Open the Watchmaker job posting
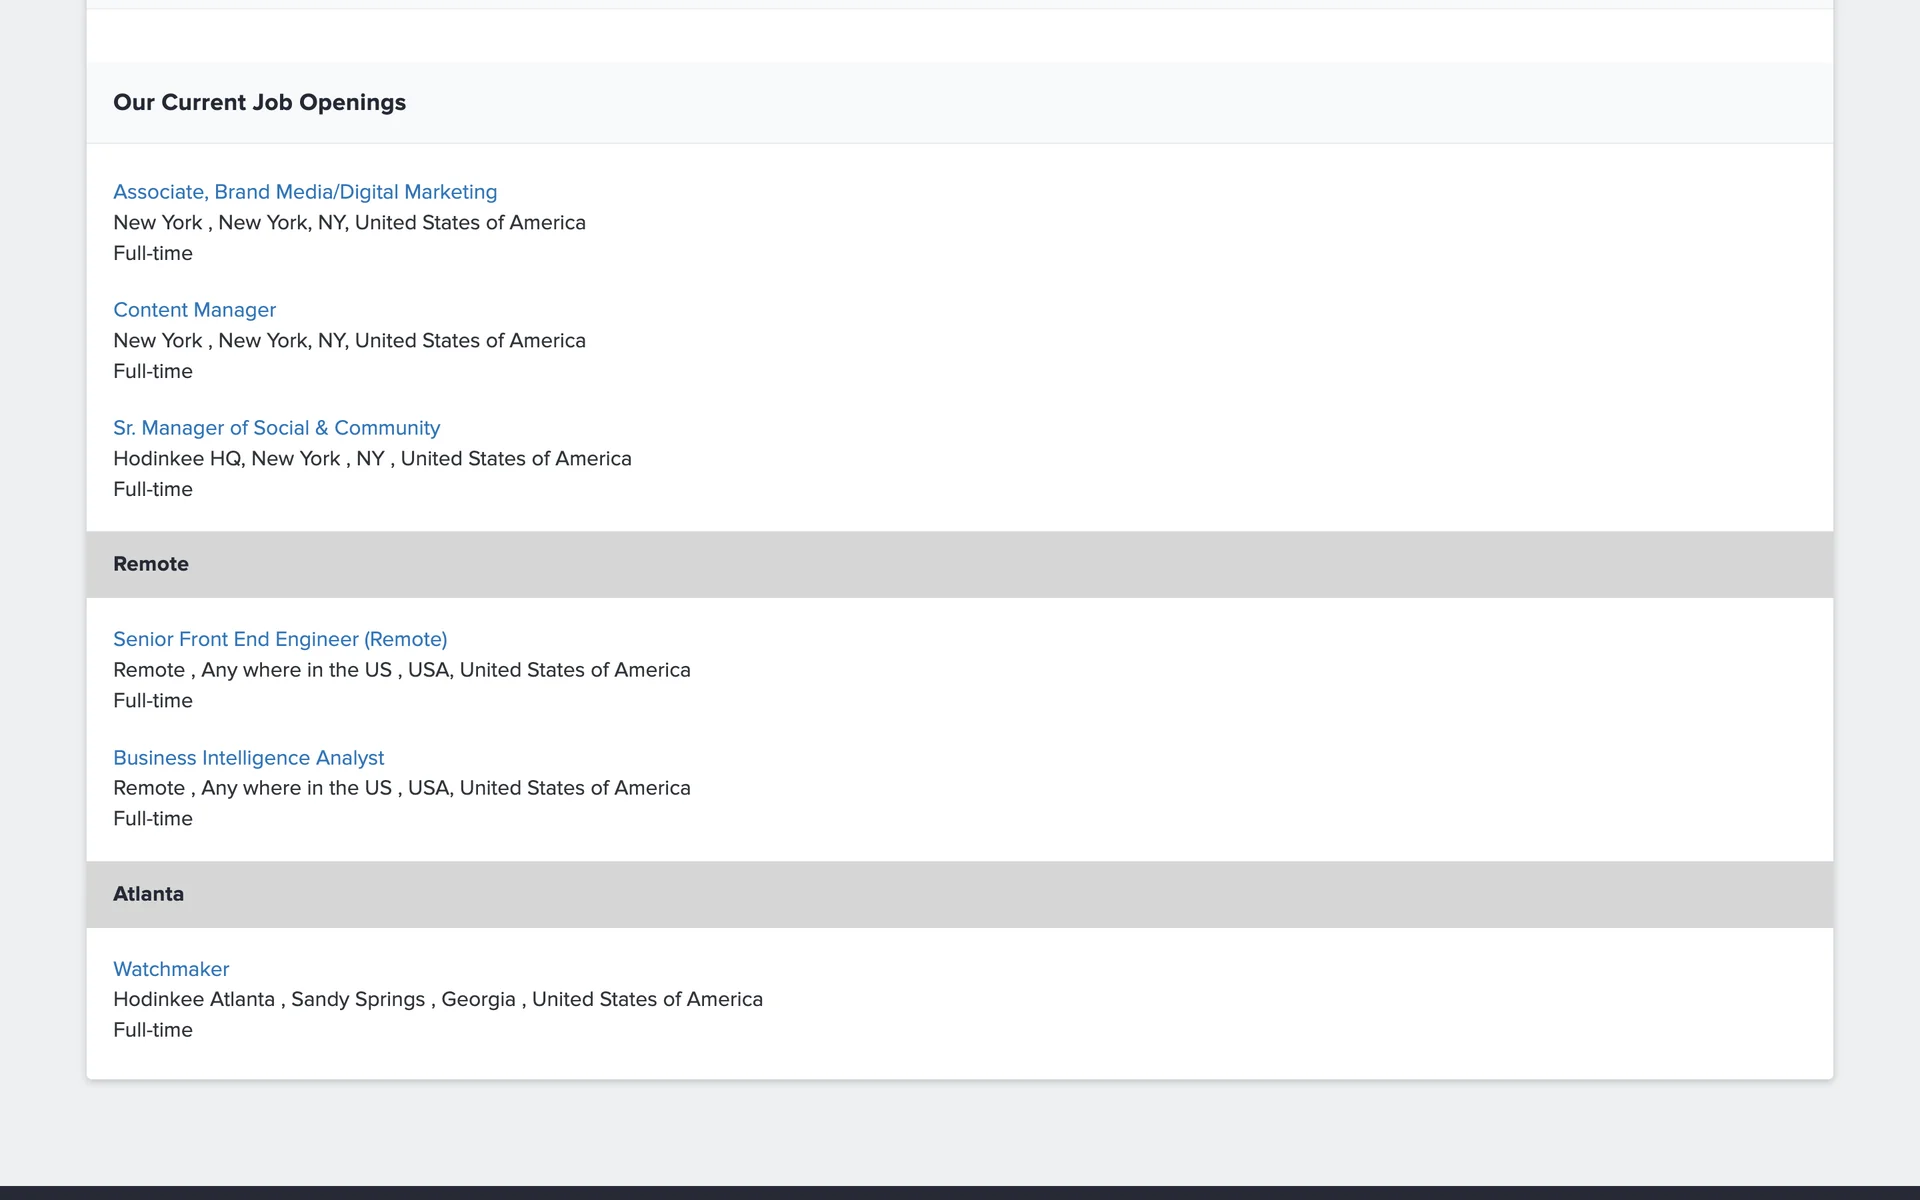The image size is (1920, 1200). (x=171, y=969)
